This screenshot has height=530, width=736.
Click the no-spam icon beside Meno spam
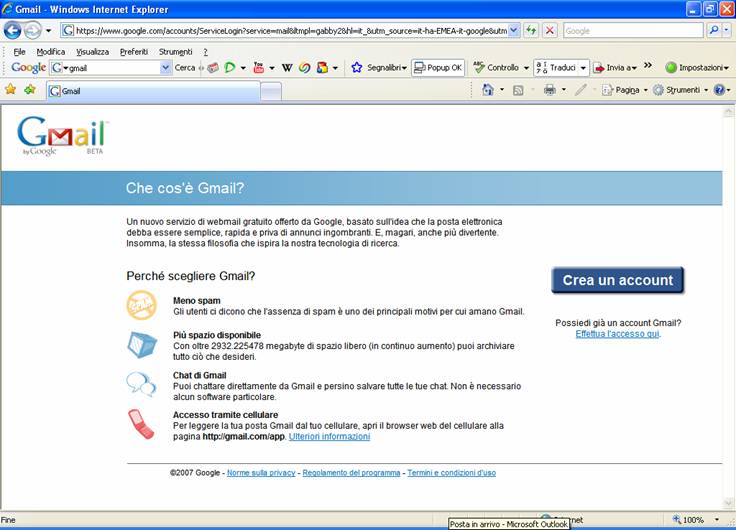point(141,305)
